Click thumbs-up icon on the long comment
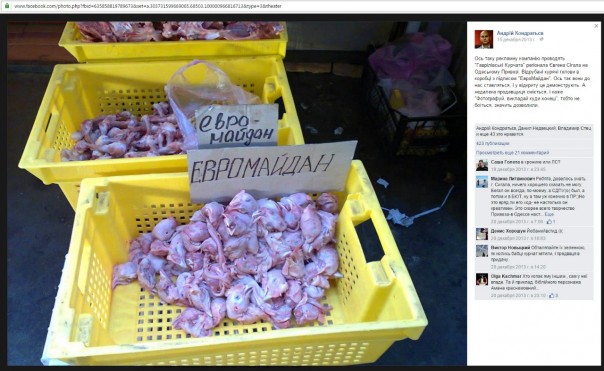Screen dimensions: 604x371 coord(549,222)
